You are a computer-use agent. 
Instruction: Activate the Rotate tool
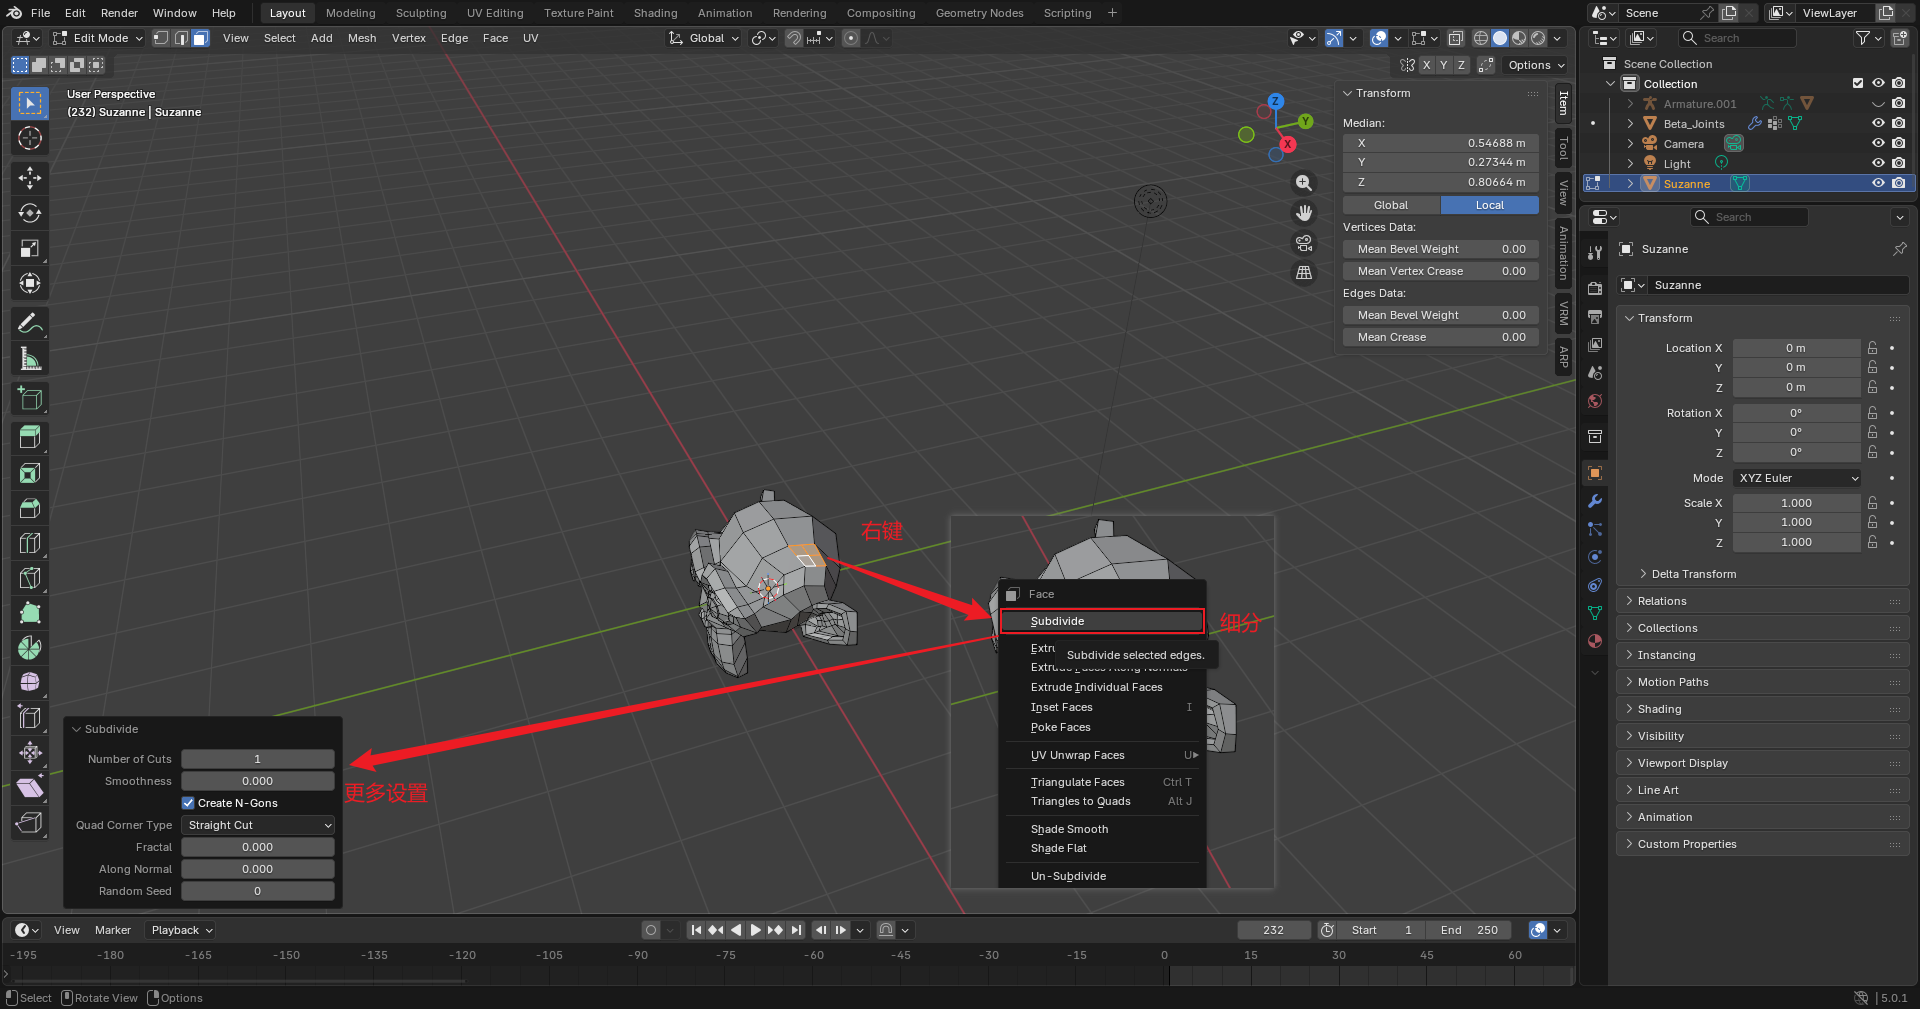click(30, 213)
